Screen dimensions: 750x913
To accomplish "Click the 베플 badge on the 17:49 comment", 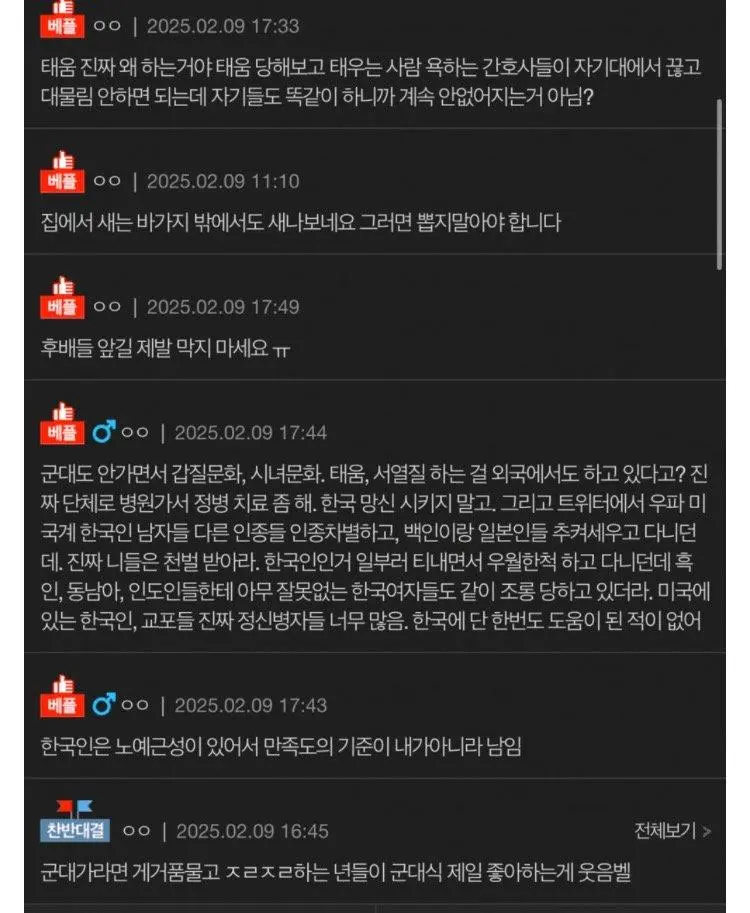I will (x=62, y=298).
